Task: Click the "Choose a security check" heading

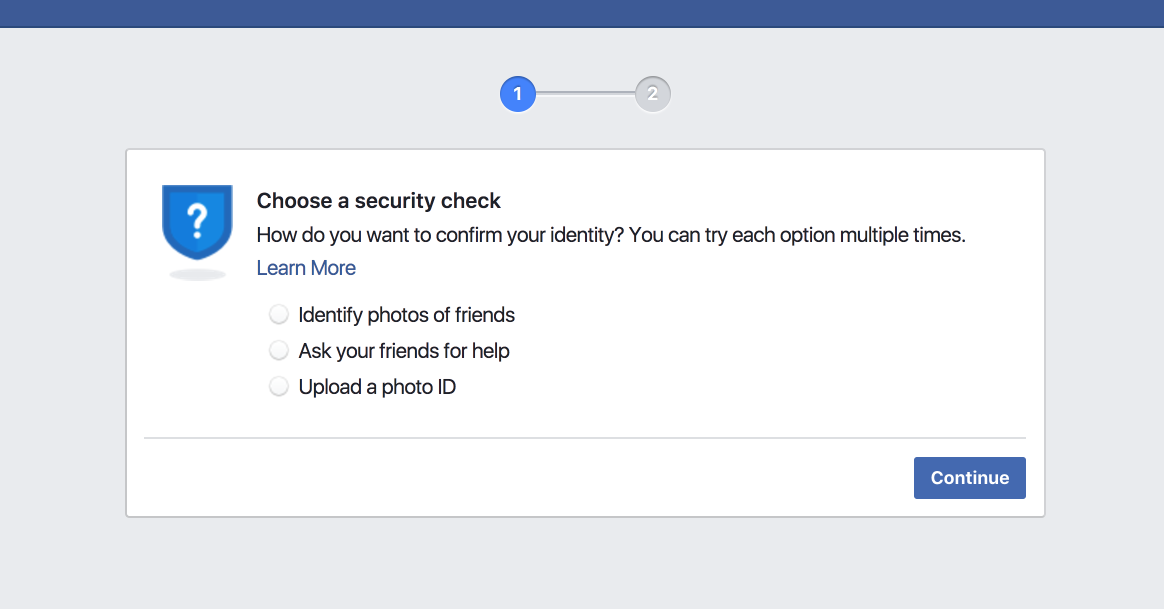Action: [379, 201]
